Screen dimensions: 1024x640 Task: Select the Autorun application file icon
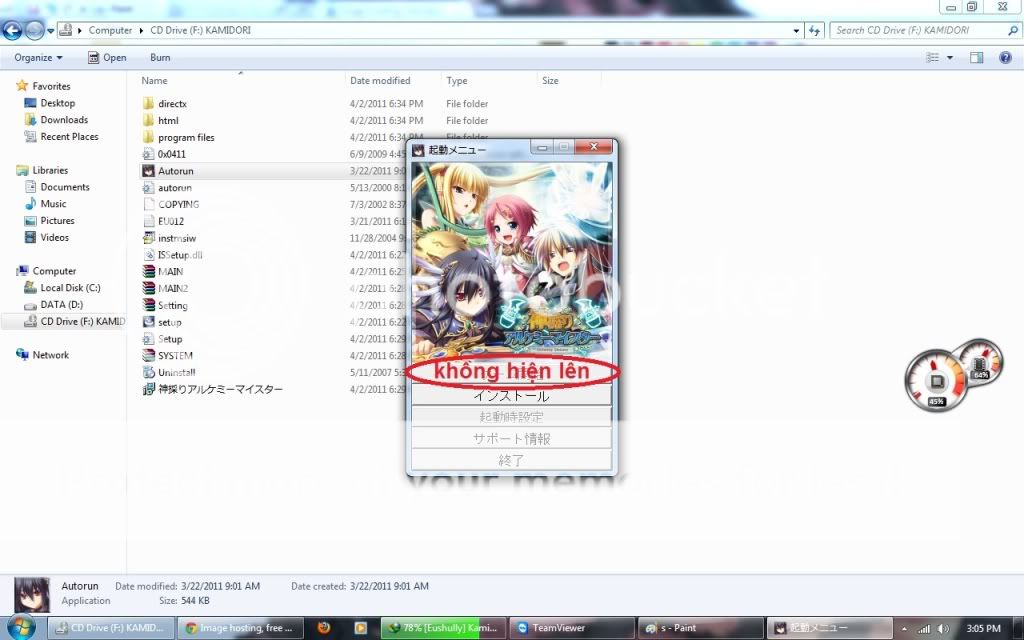click(149, 171)
